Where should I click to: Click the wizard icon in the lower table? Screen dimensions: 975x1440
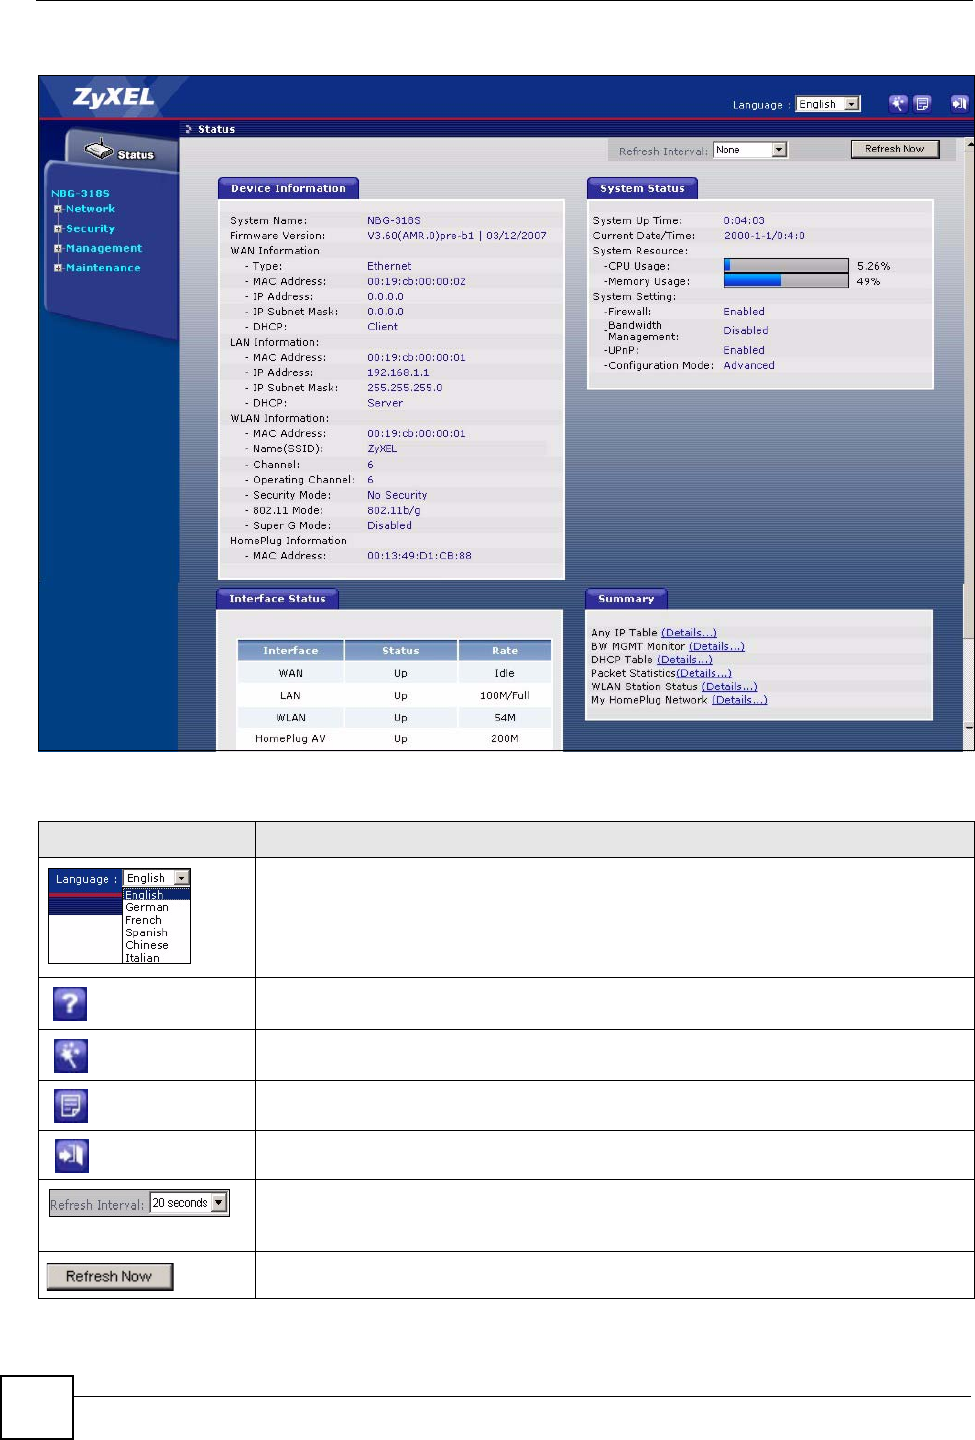point(70,1055)
